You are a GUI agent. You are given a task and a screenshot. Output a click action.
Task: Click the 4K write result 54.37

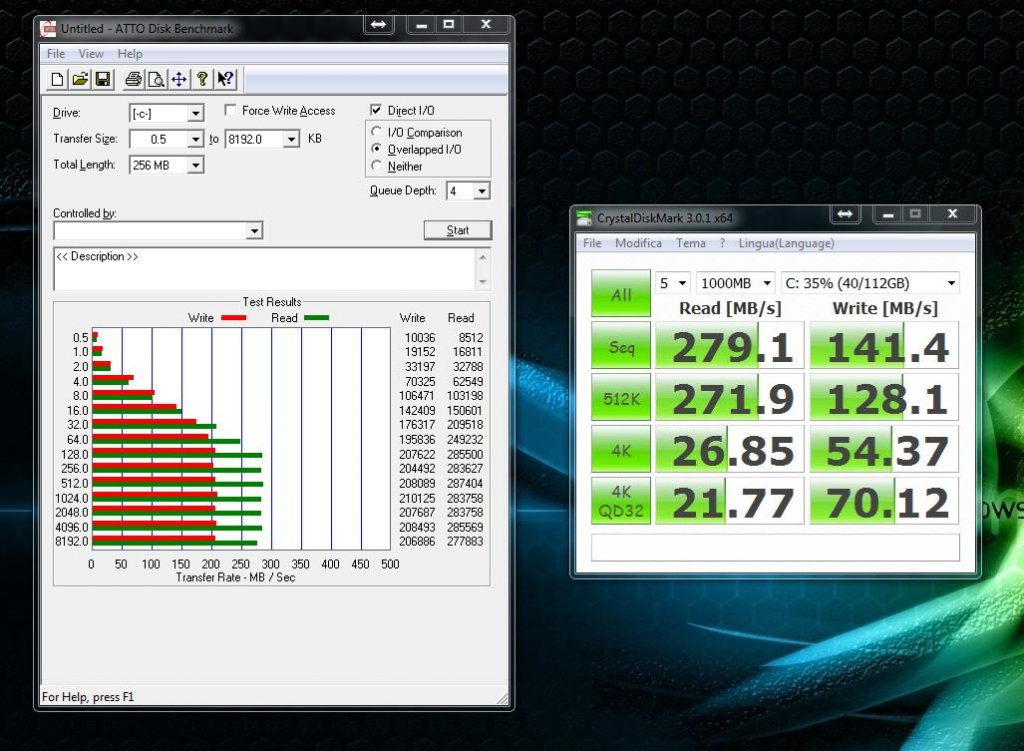884,449
